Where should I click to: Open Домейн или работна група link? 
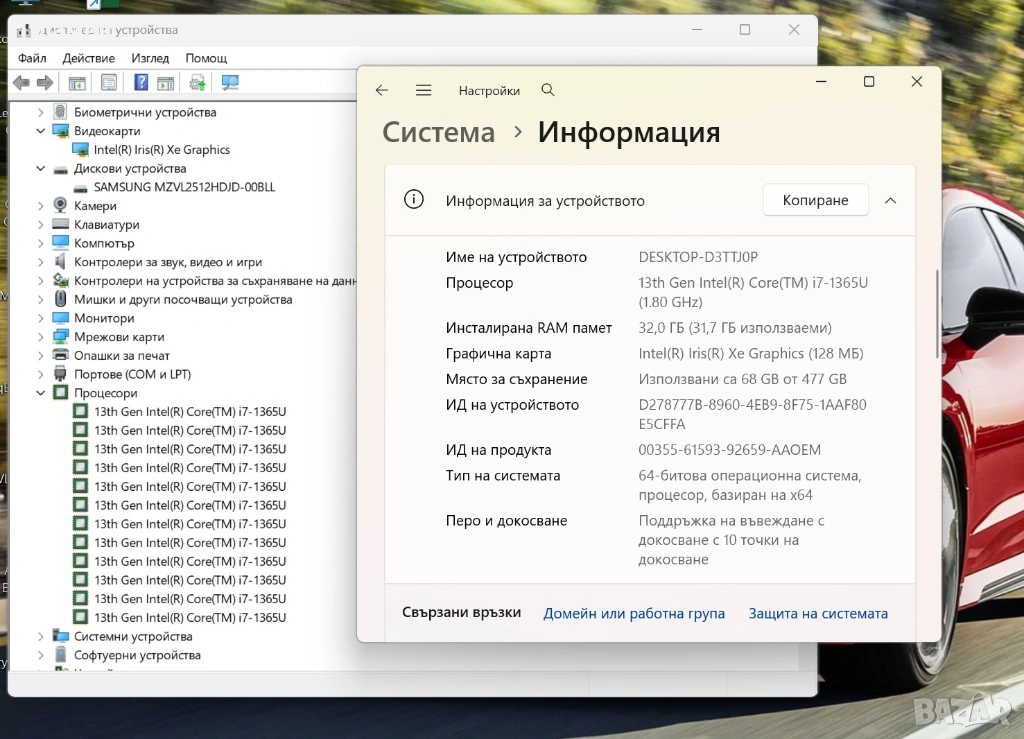pyautogui.click(x=634, y=613)
